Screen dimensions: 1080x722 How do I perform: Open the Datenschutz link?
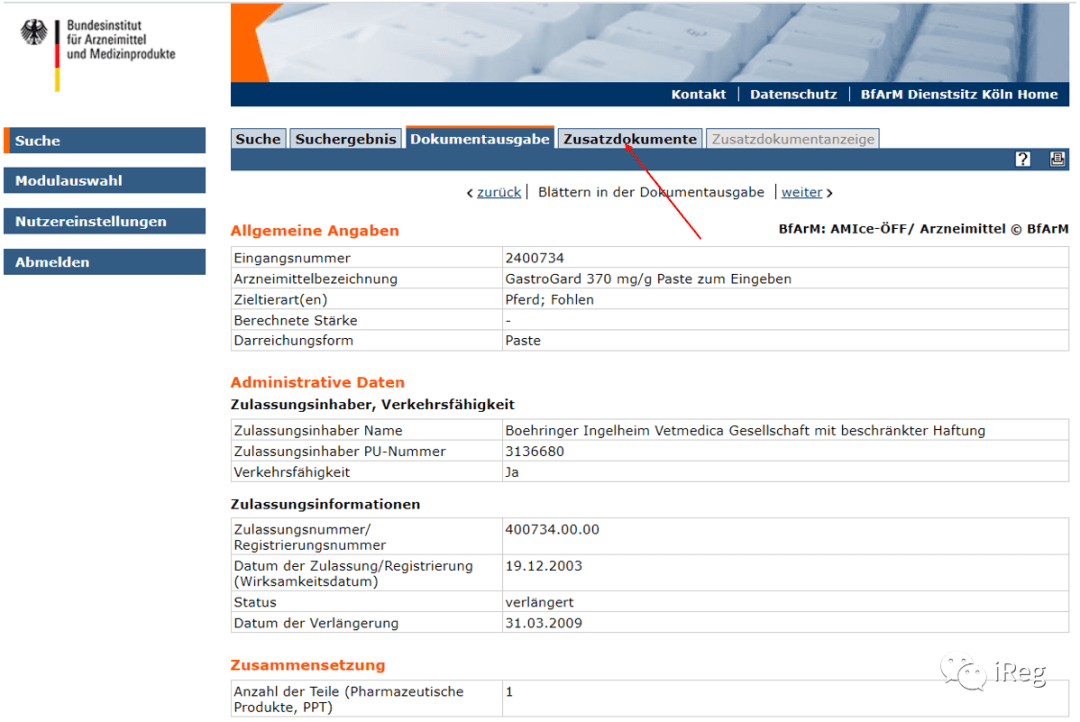[x=793, y=94]
